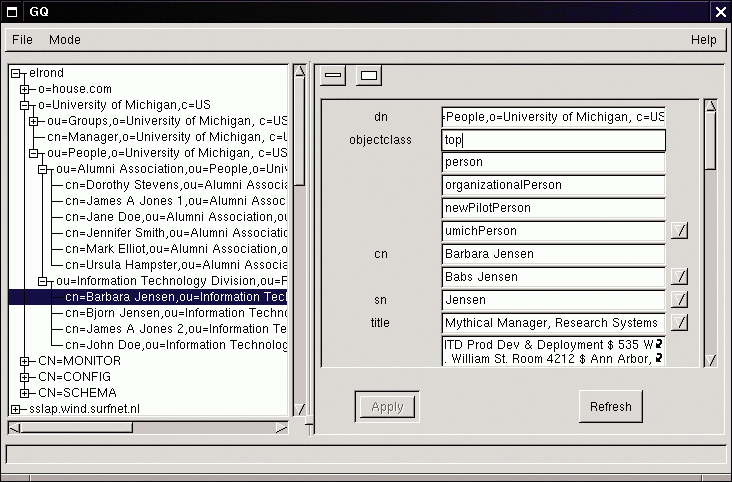Click the show-all button with the rectangle icon
This screenshot has height=482, width=732.
(368, 75)
